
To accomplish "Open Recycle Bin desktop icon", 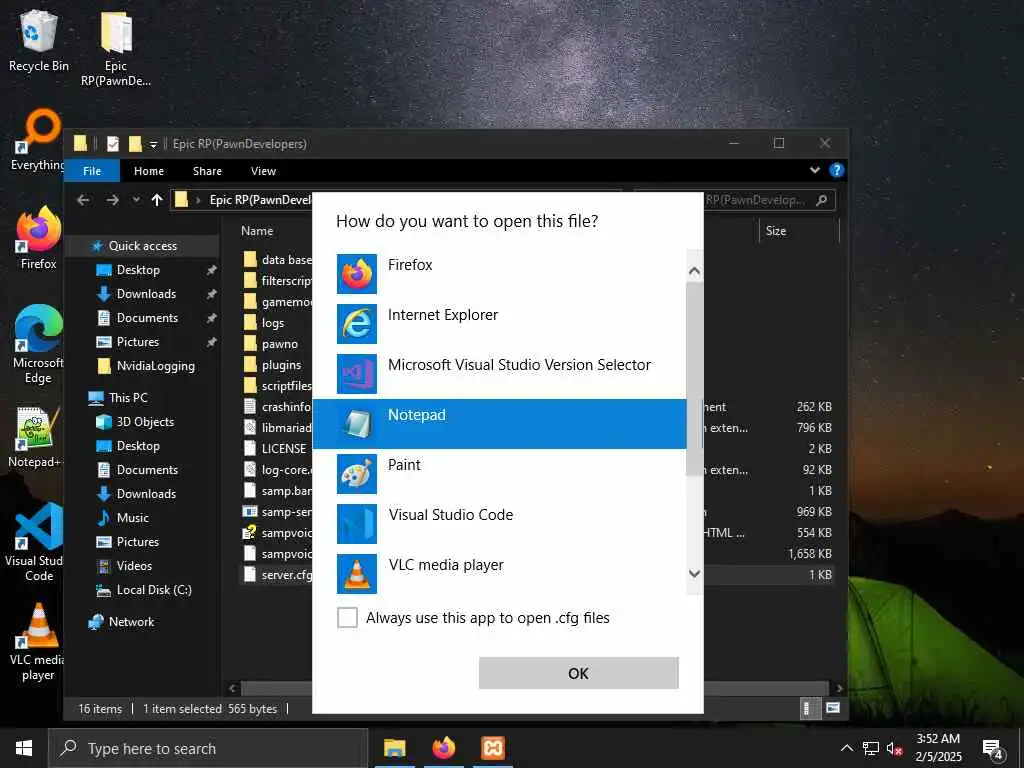I will pyautogui.click(x=39, y=41).
